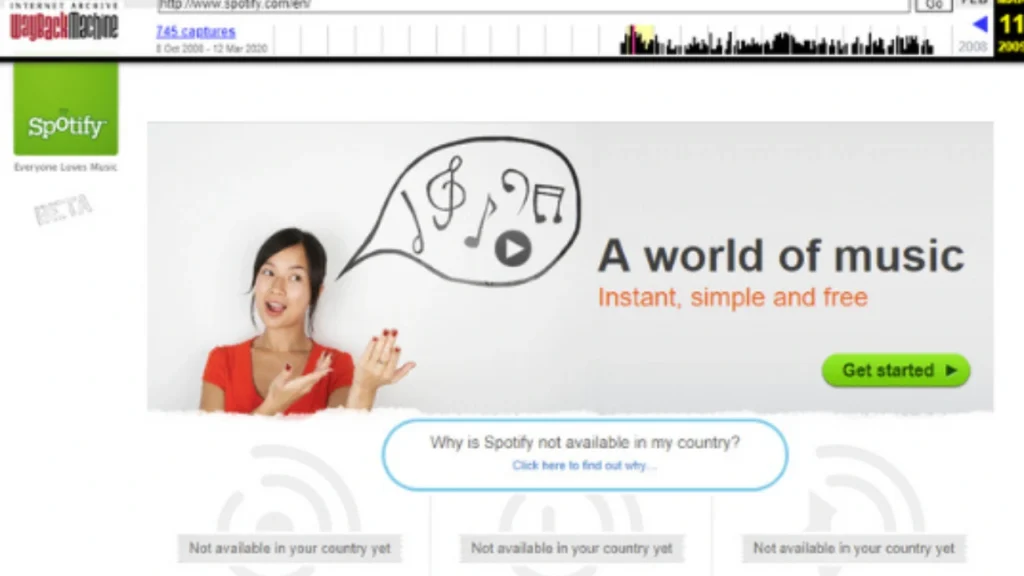
Task: Click the URL address input field
Action: 530,5
